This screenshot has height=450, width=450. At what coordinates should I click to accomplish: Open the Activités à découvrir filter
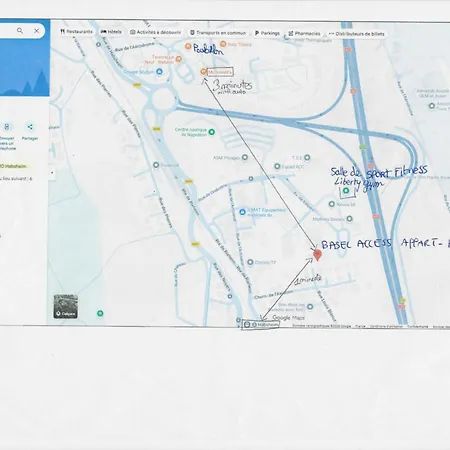tap(156, 32)
